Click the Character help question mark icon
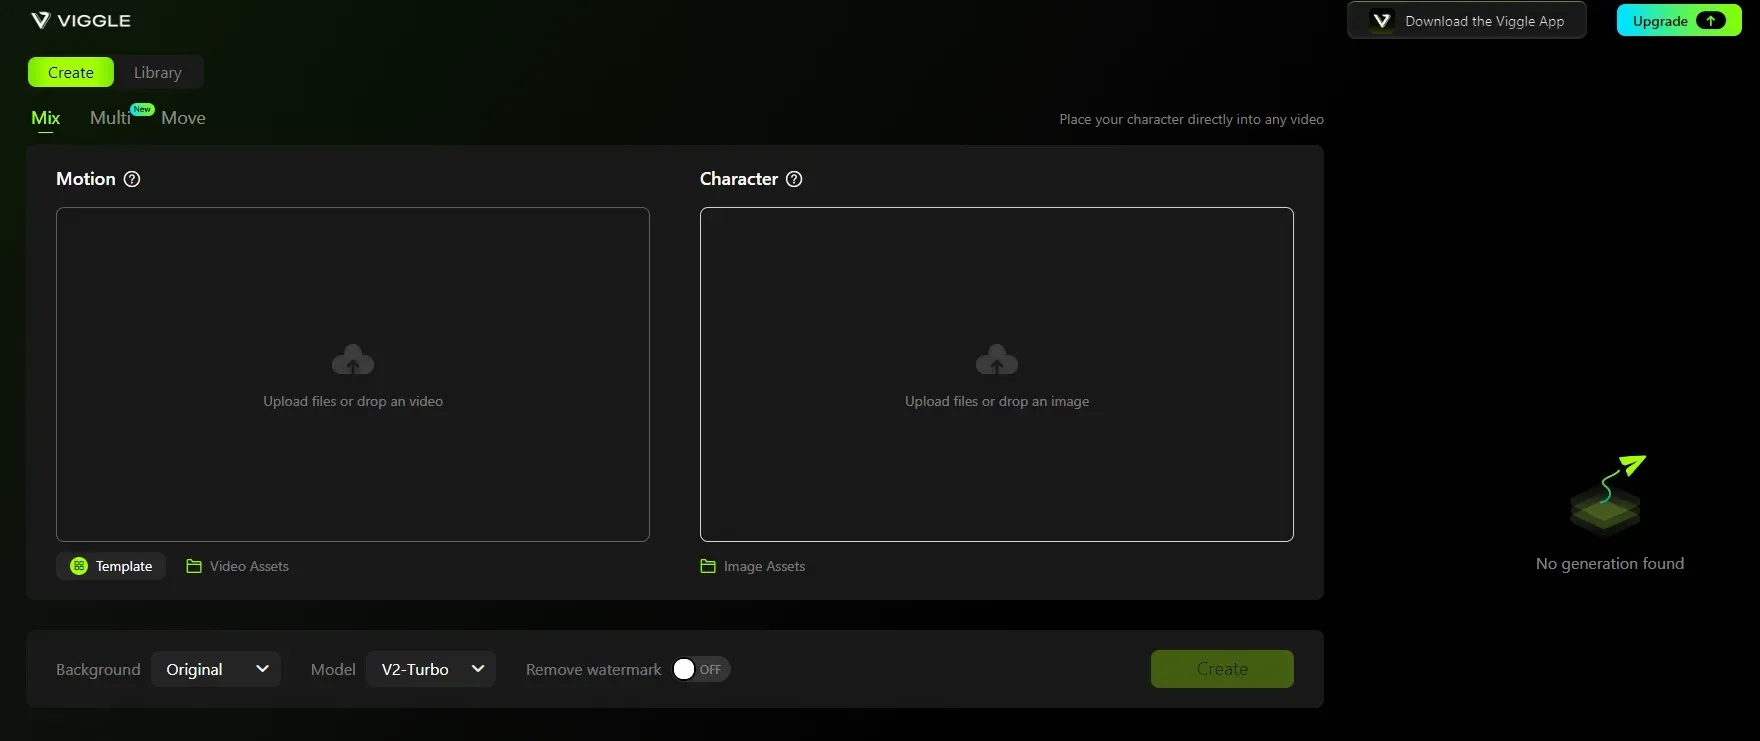The height and width of the screenshot is (741, 1760). click(x=794, y=179)
